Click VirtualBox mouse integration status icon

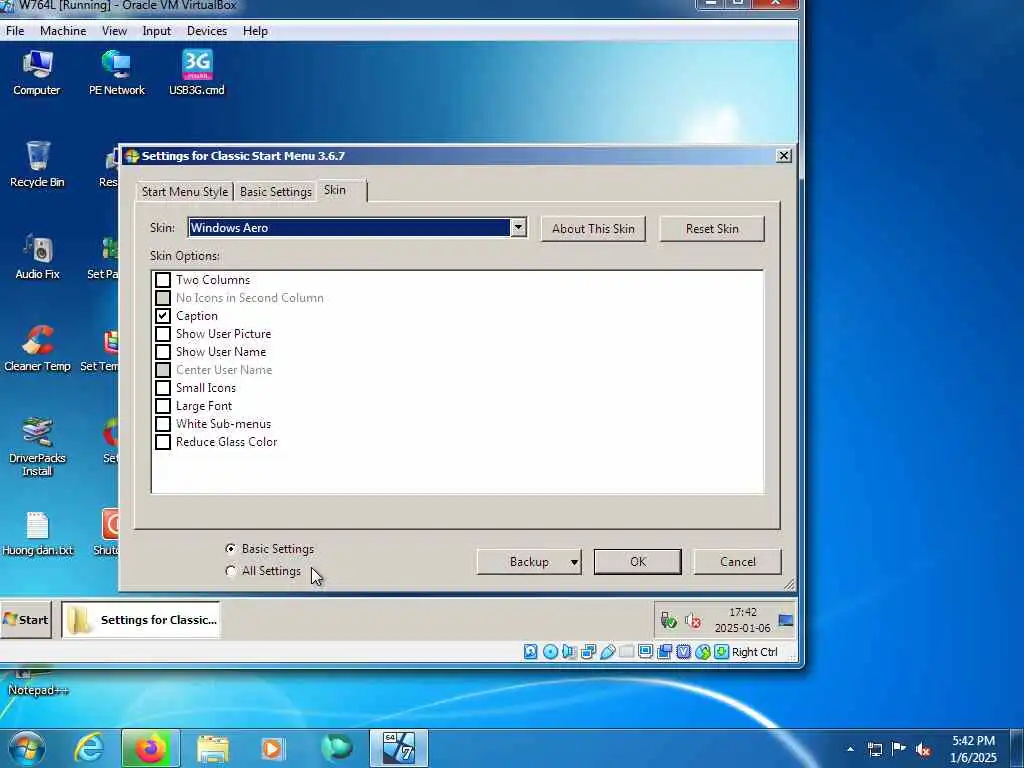click(702, 652)
